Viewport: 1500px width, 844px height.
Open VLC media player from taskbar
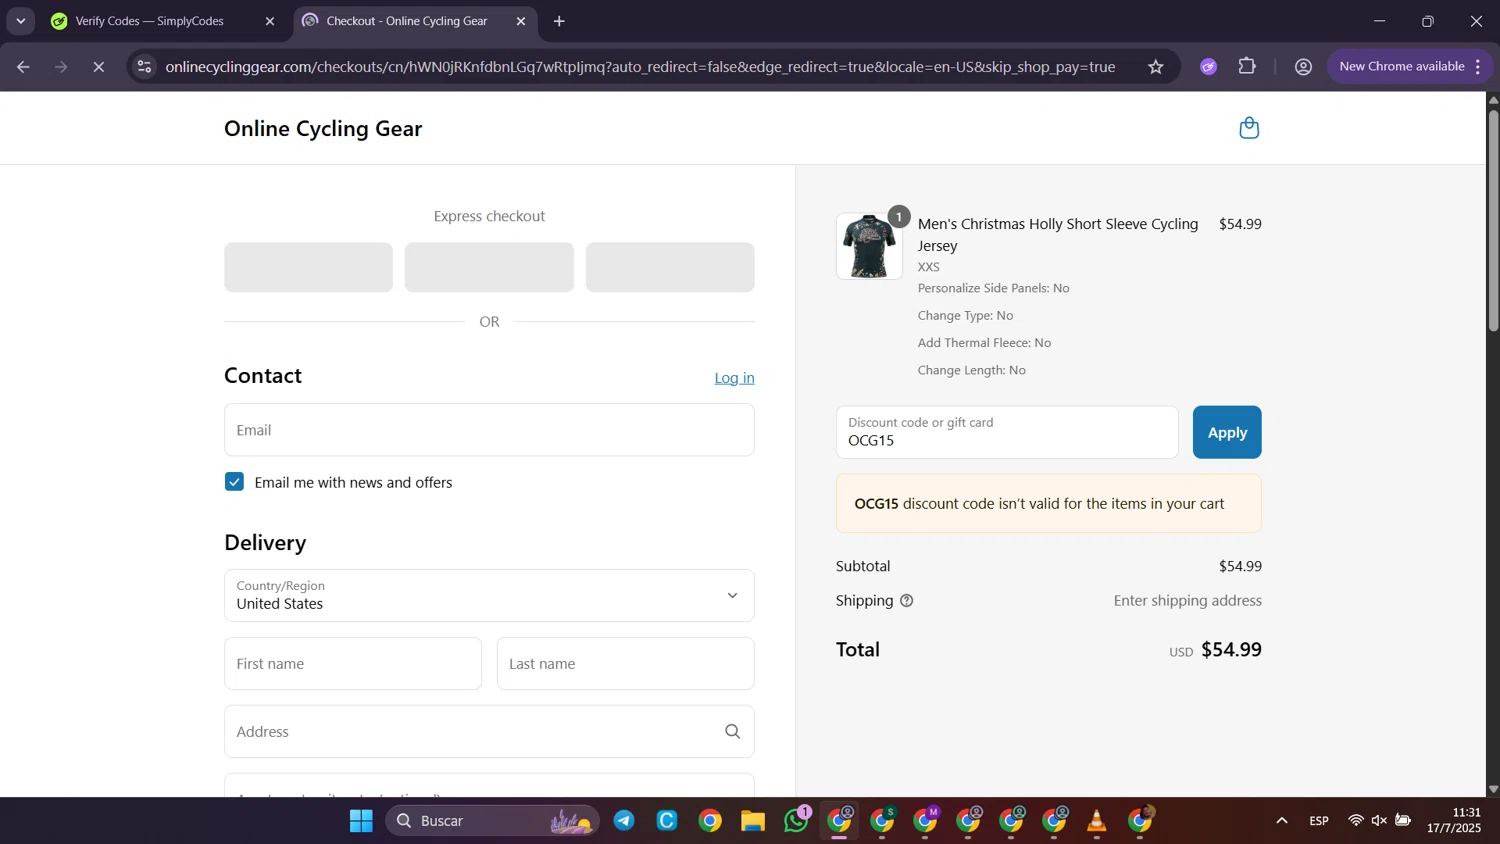pyautogui.click(x=1097, y=821)
